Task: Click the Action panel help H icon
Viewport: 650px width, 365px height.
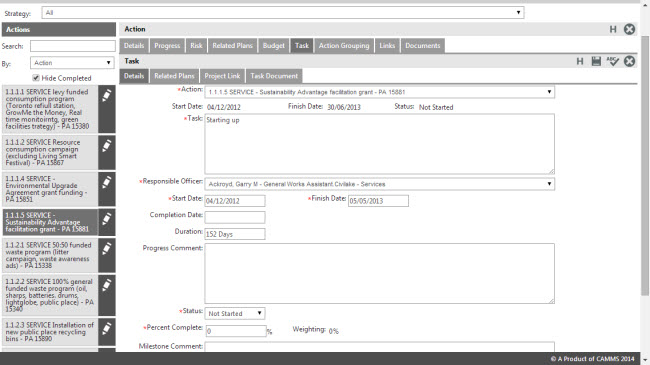Action: tap(613, 29)
